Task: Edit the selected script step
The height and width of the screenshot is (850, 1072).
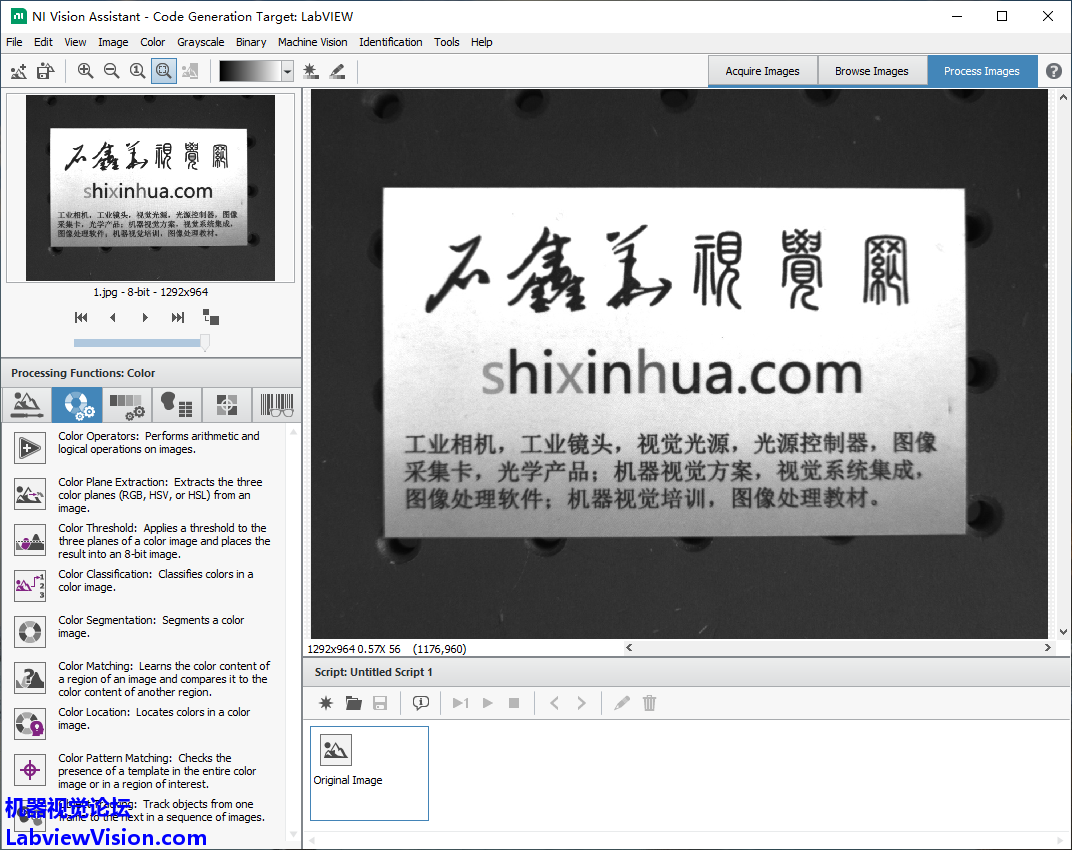Action: click(x=621, y=703)
